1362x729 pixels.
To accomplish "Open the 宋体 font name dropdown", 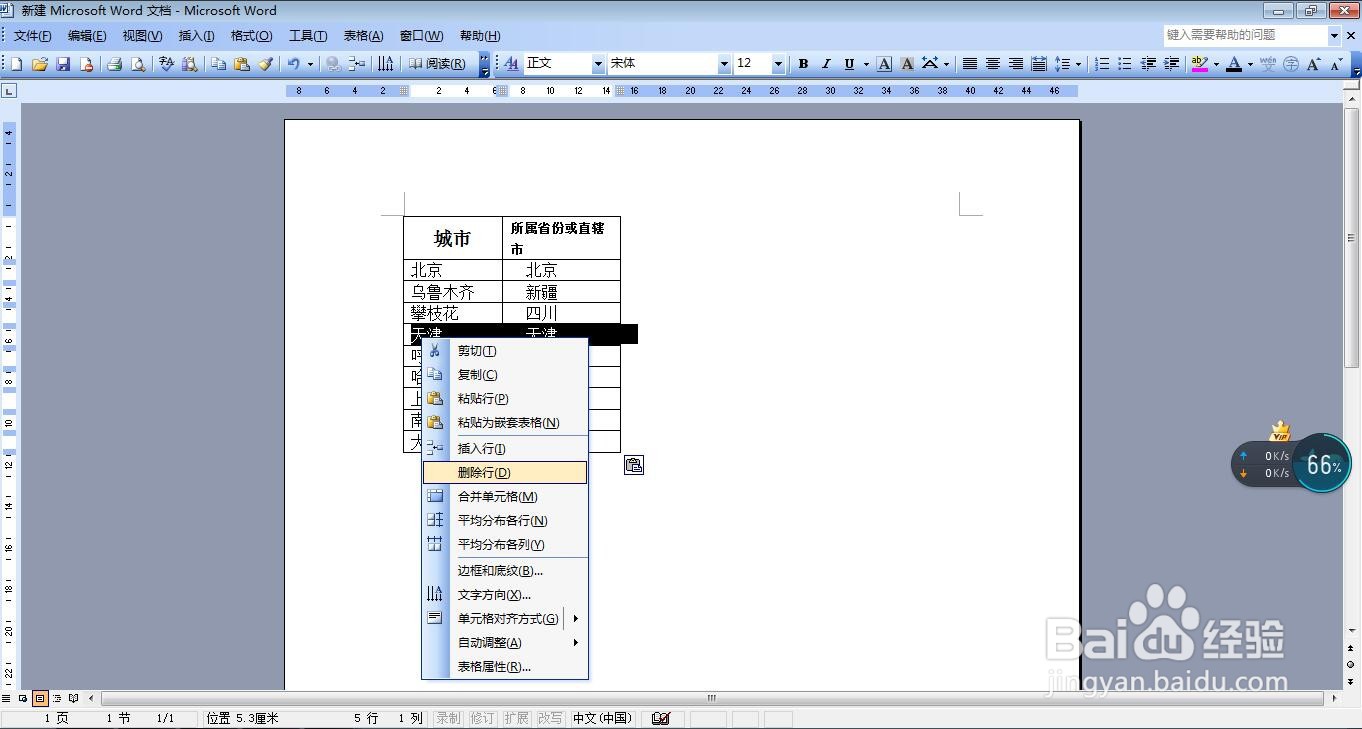I will [725, 63].
